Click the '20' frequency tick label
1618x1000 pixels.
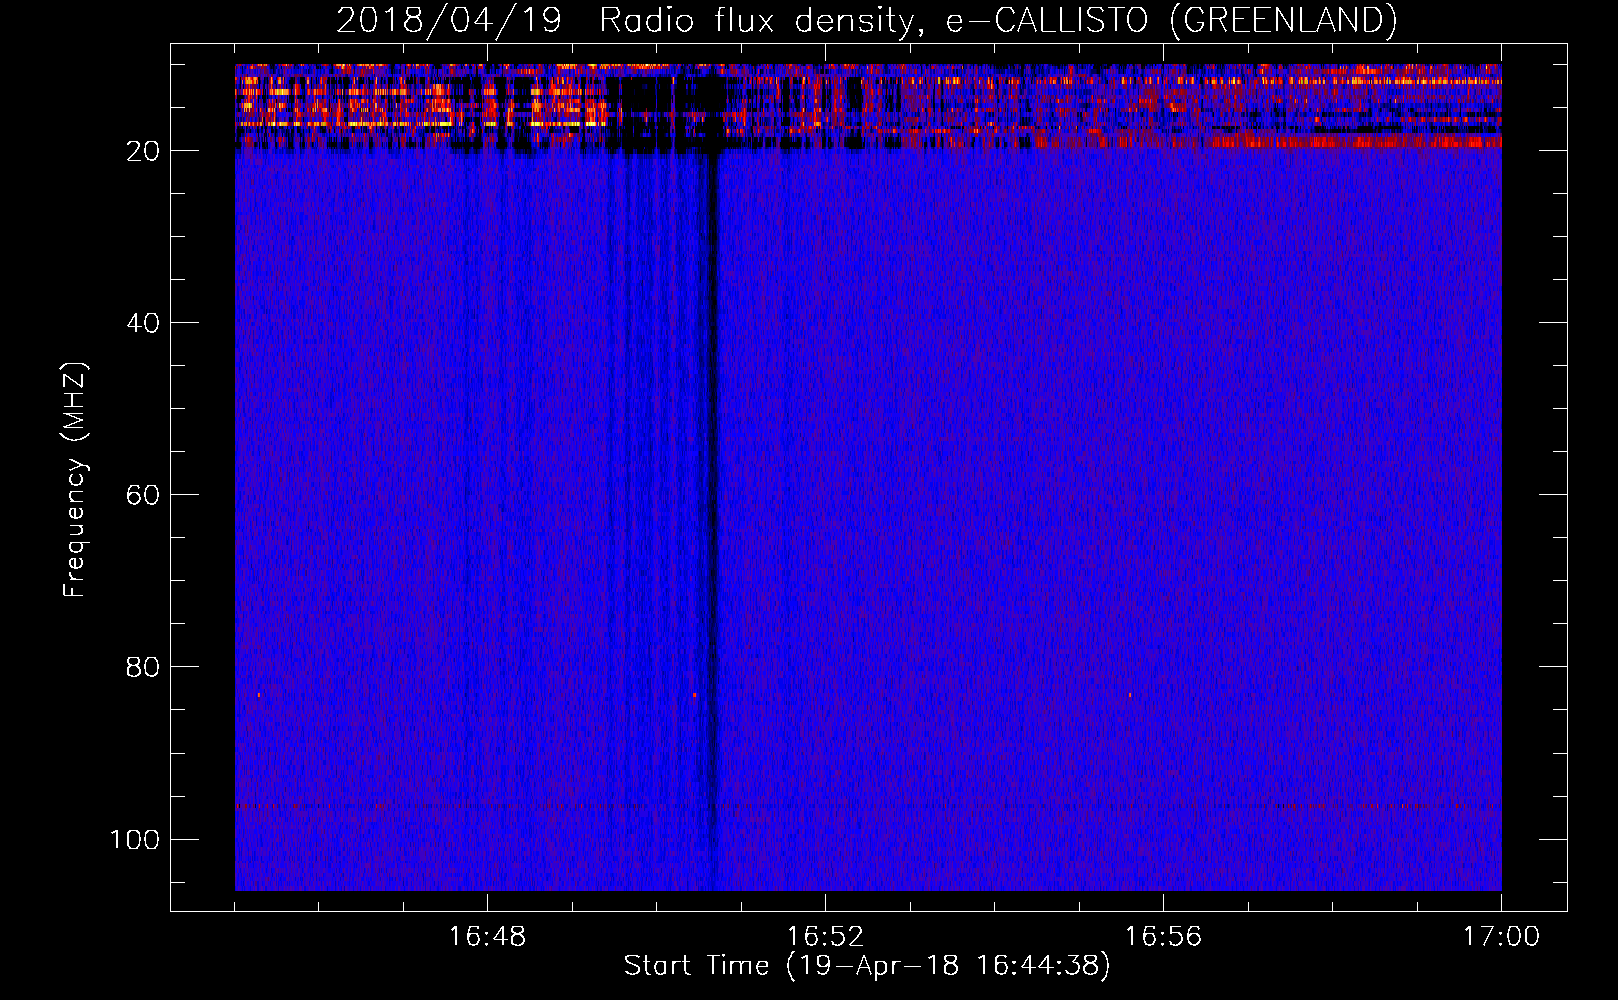point(143,151)
